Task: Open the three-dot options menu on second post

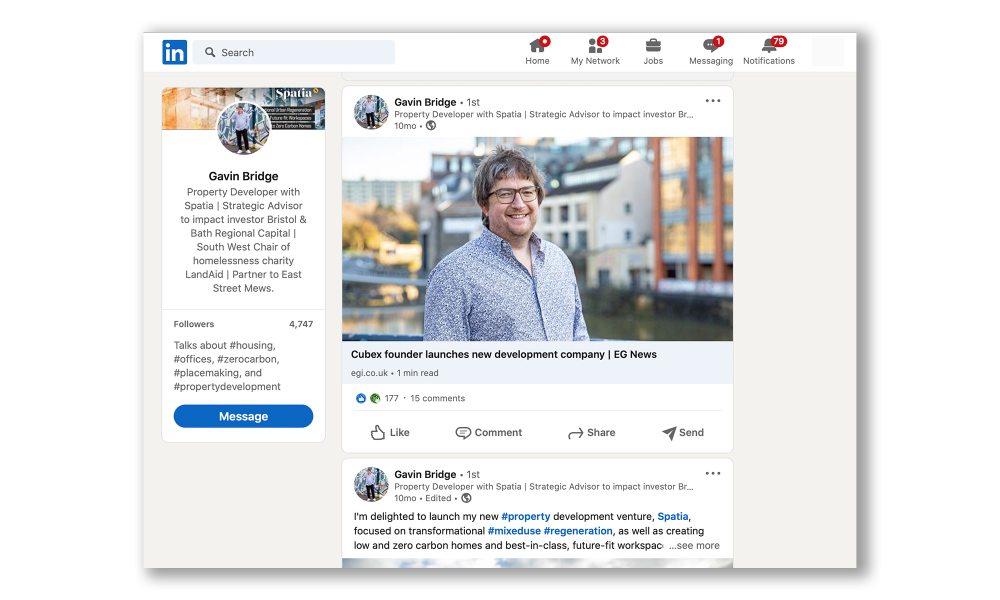Action: click(712, 472)
